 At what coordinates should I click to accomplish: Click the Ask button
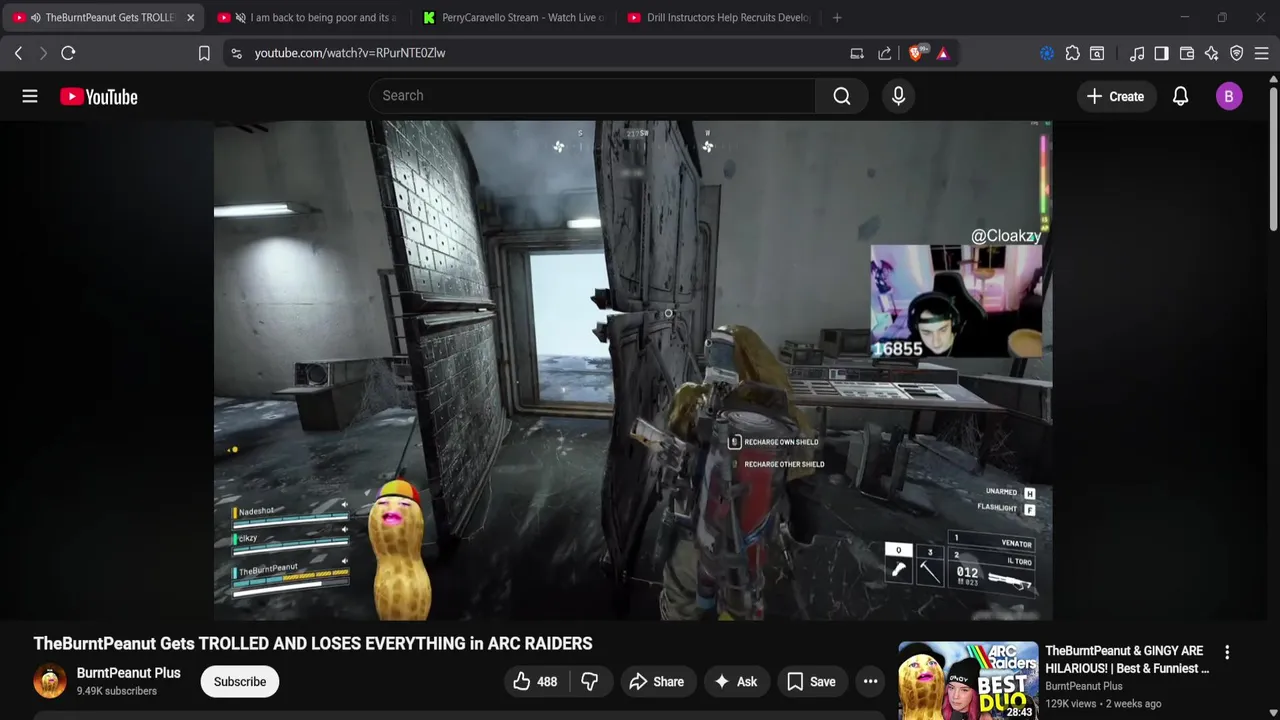(x=736, y=682)
